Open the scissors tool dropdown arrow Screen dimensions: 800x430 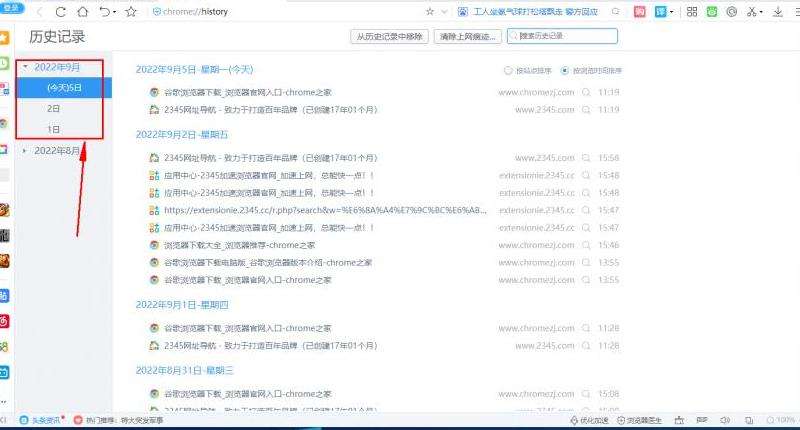point(761,12)
